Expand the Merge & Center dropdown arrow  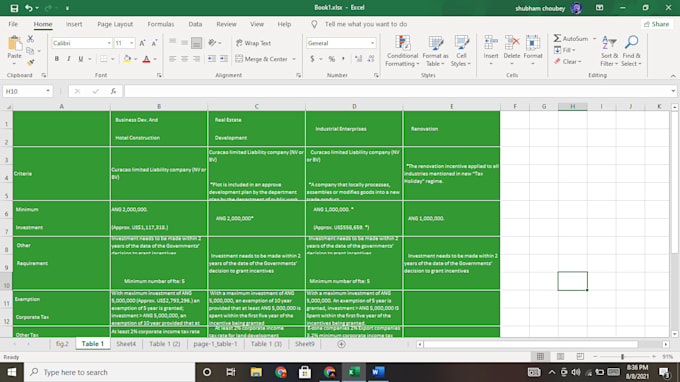pyautogui.click(x=294, y=59)
